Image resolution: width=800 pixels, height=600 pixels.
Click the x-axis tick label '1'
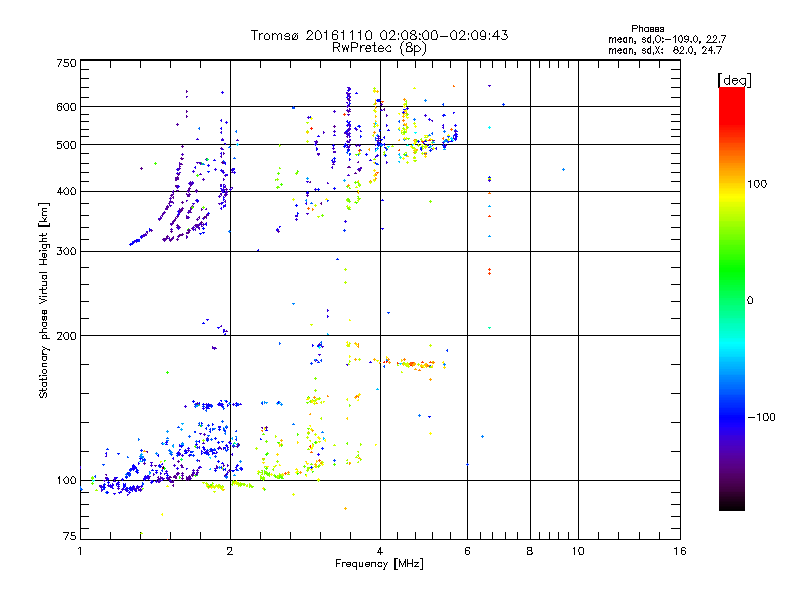tap(80, 551)
